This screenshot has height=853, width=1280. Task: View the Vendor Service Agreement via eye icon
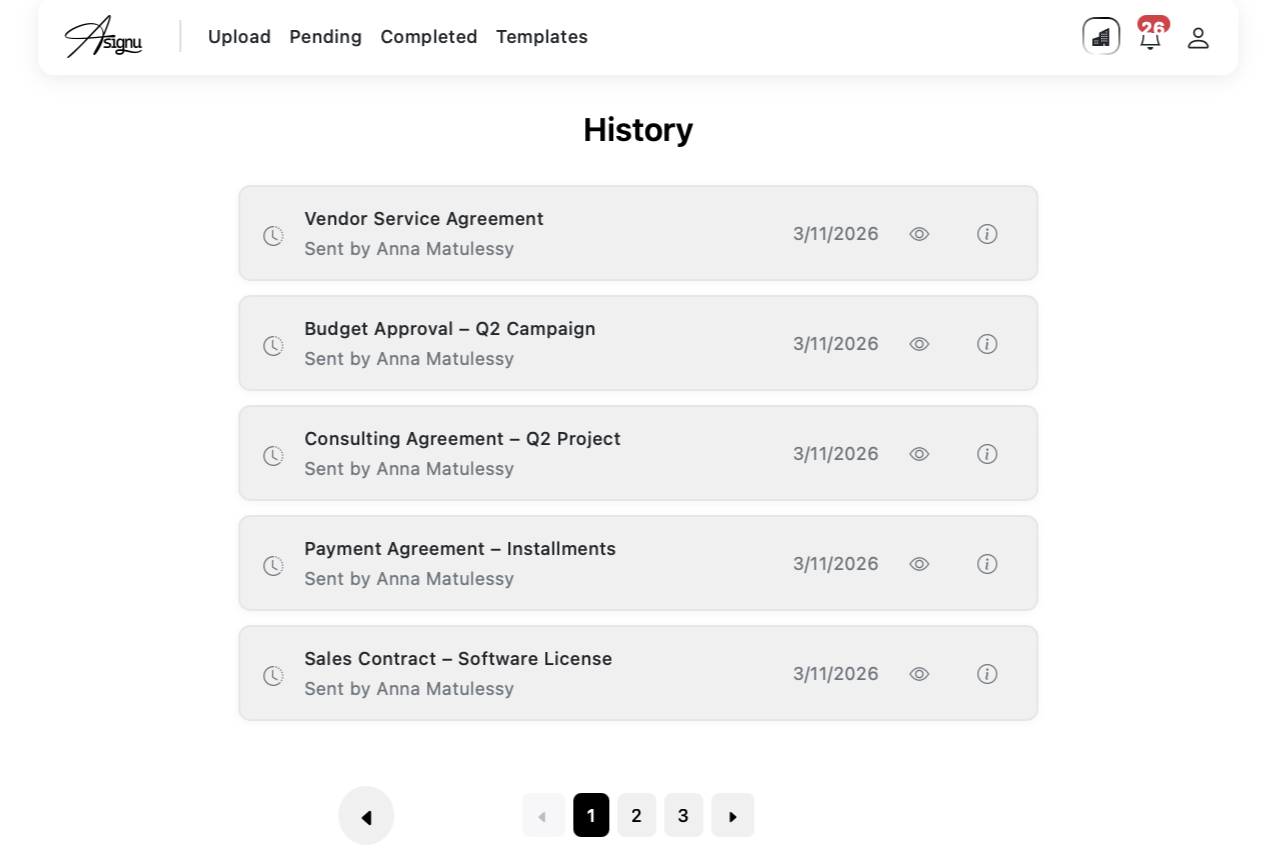pos(919,234)
